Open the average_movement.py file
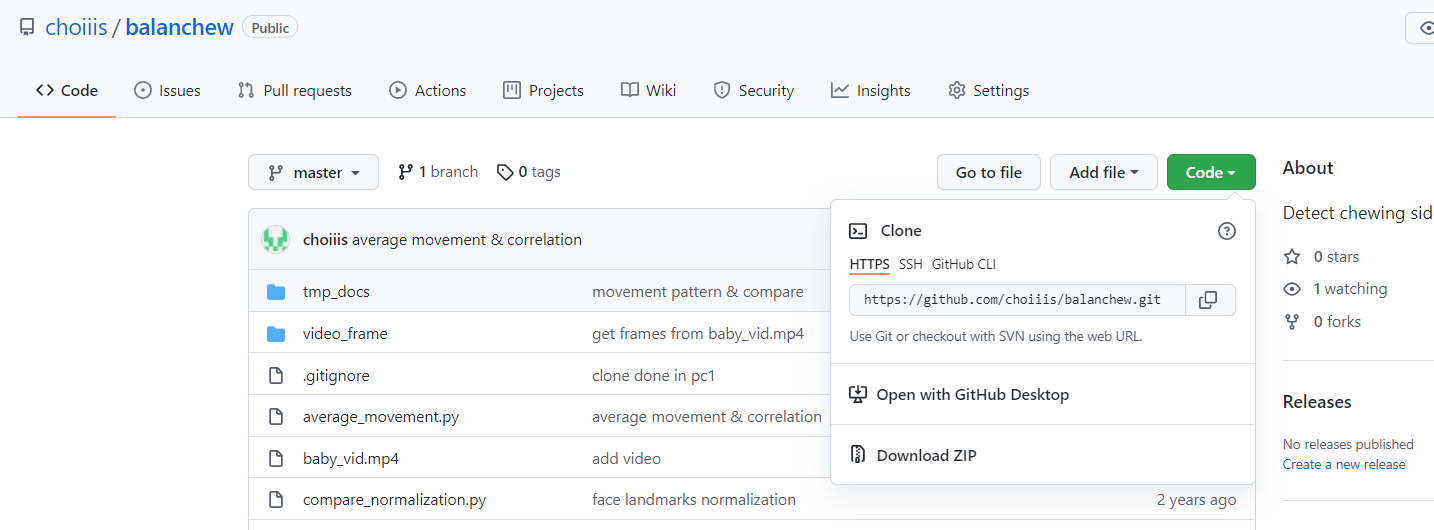This screenshot has width=1434, height=530. [381, 417]
